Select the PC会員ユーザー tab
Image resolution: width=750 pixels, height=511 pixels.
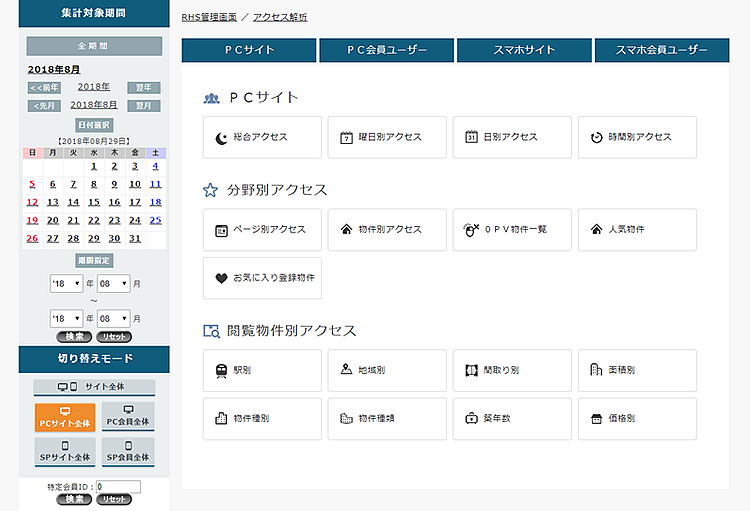386,50
